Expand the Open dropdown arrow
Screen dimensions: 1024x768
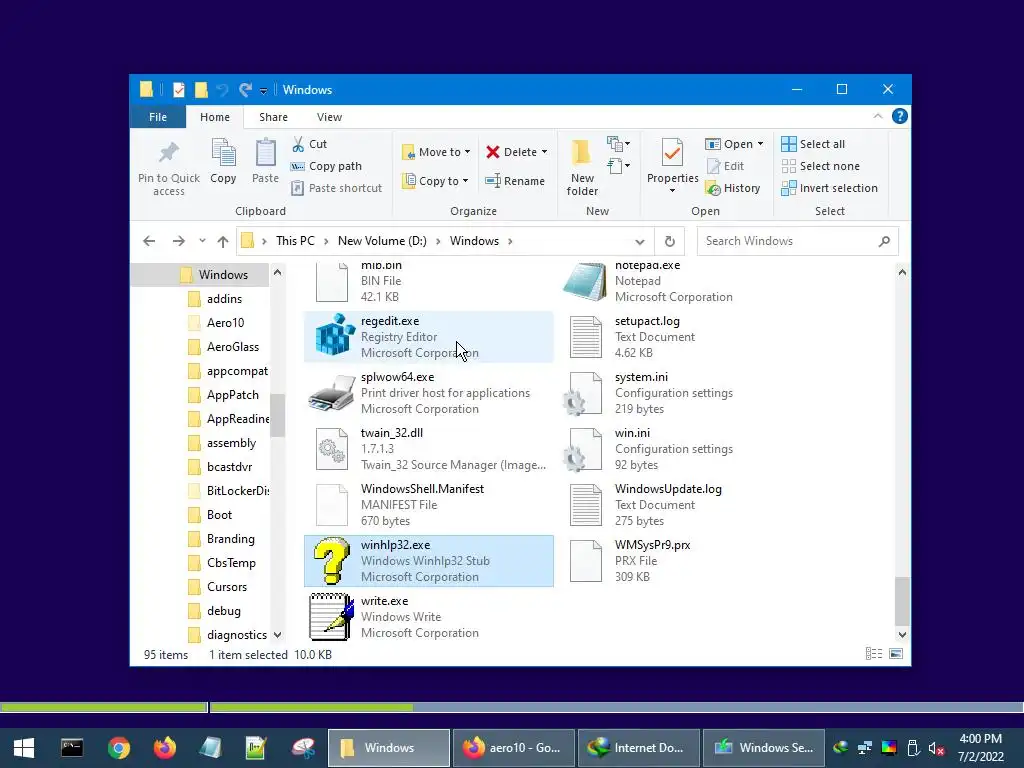click(x=760, y=144)
